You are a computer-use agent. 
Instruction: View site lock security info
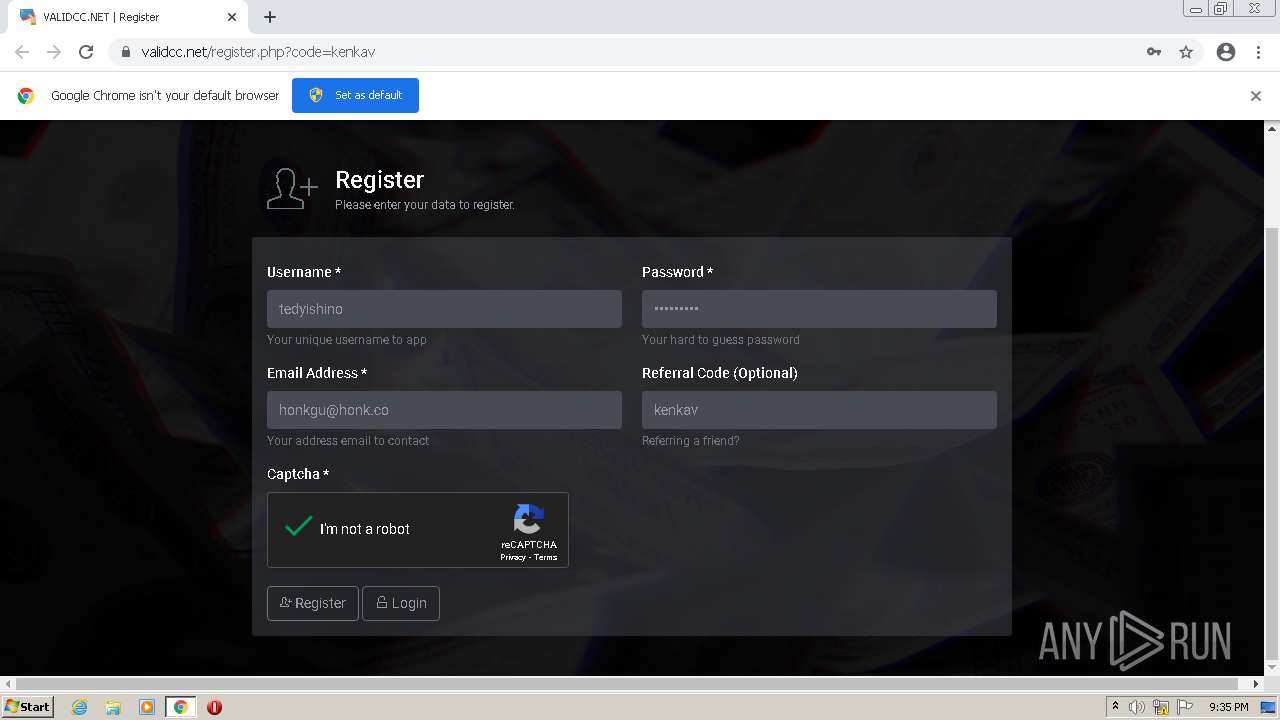126,52
